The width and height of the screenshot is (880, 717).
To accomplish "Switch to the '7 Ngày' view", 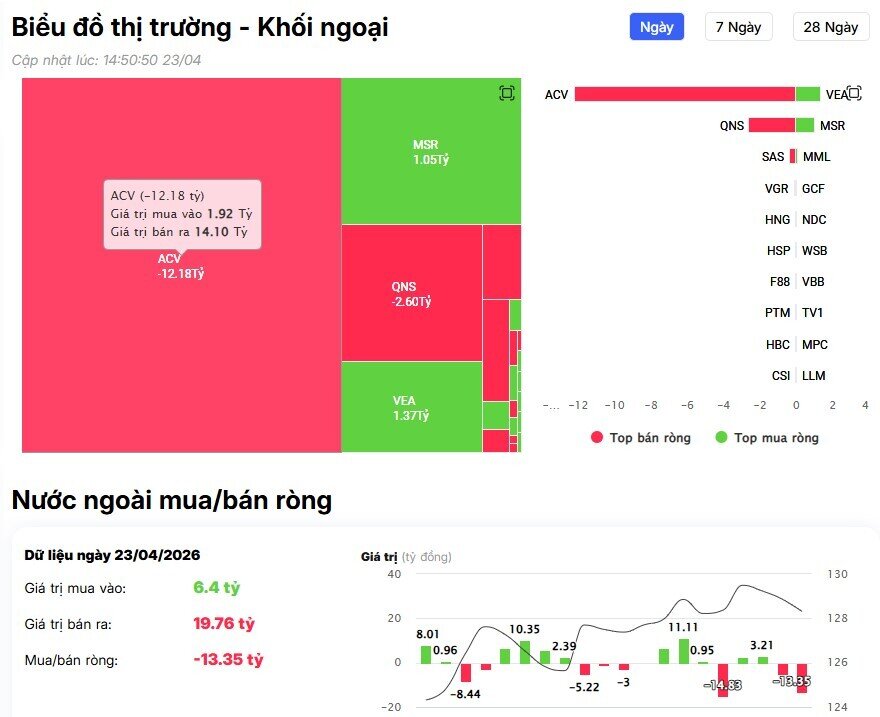I will tap(738, 27).
